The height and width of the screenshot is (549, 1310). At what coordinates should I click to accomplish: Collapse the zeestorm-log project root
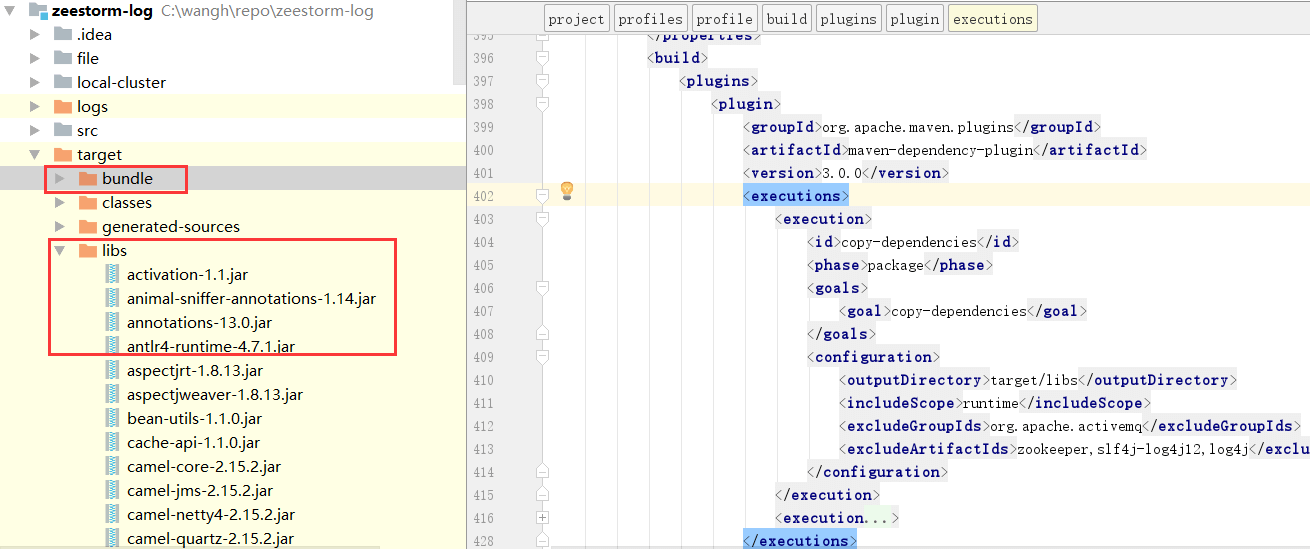[x=11, y=11]
